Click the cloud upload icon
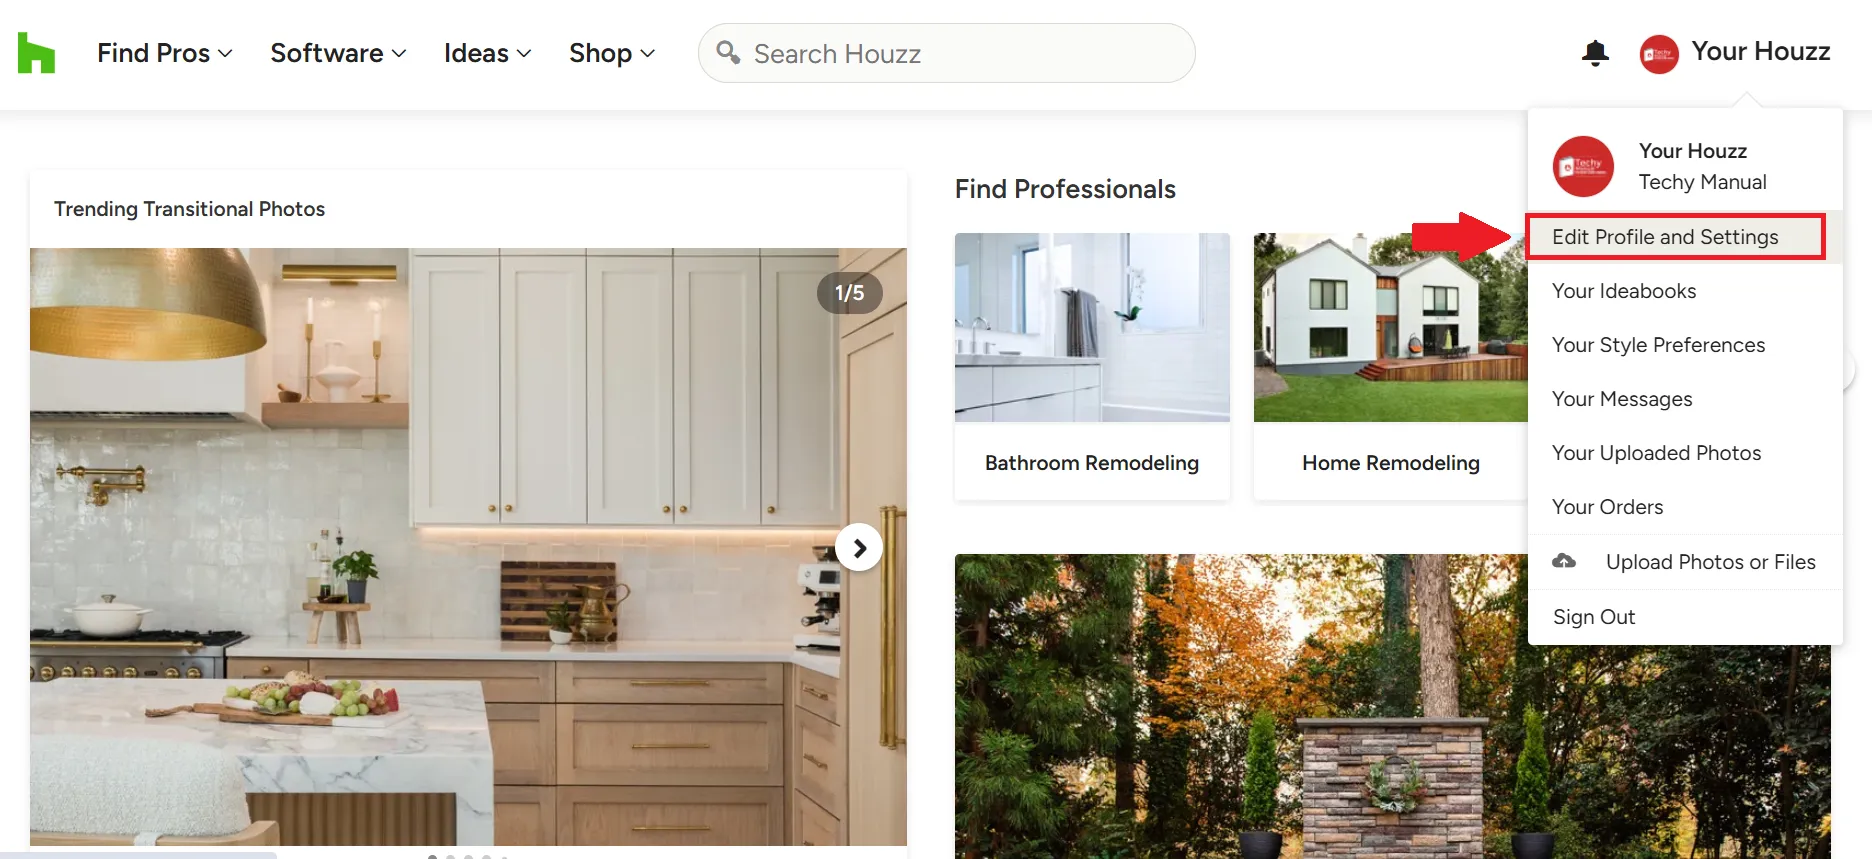 point(1564,561)
